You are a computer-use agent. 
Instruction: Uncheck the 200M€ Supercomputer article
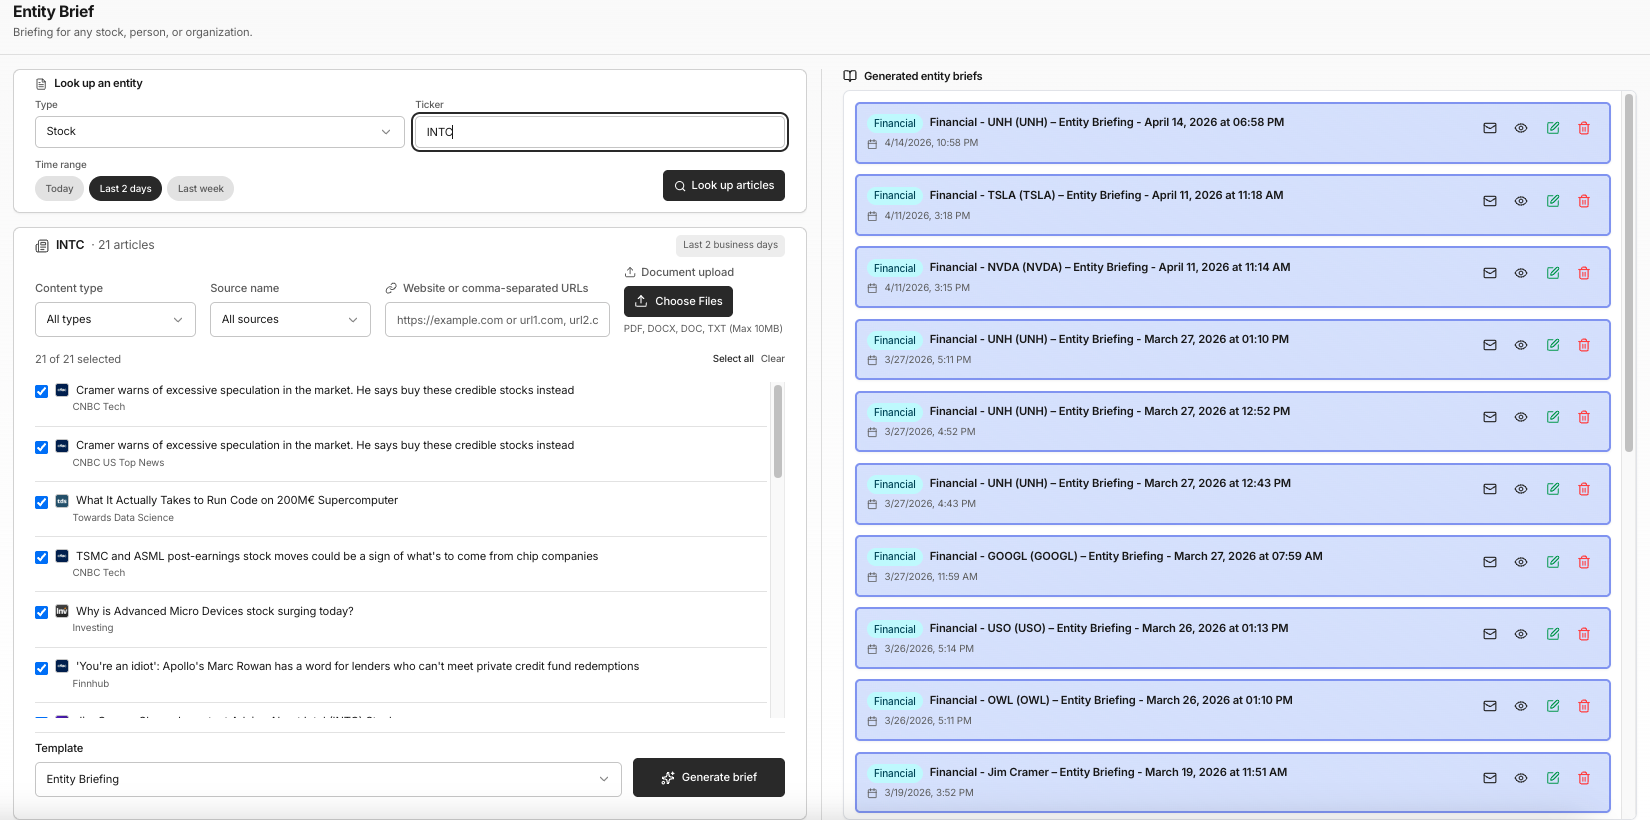(x=41, y=502)
